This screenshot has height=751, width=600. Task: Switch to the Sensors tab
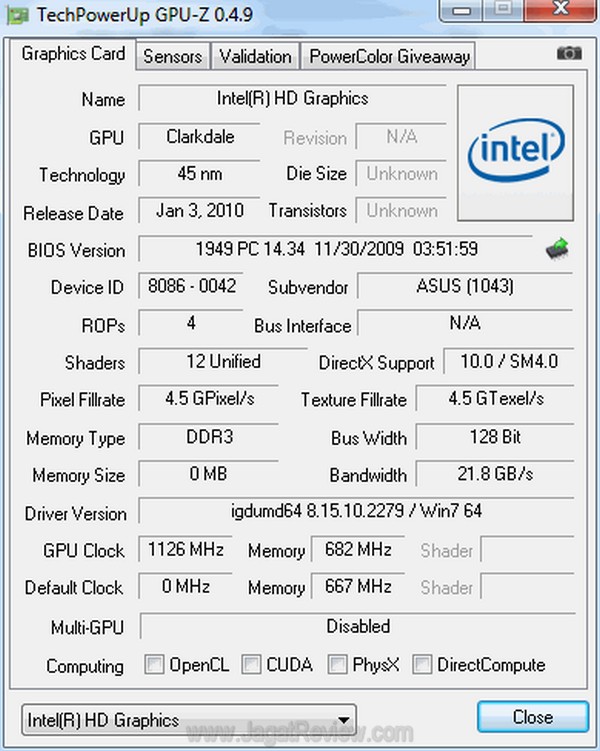coord(172,56)
